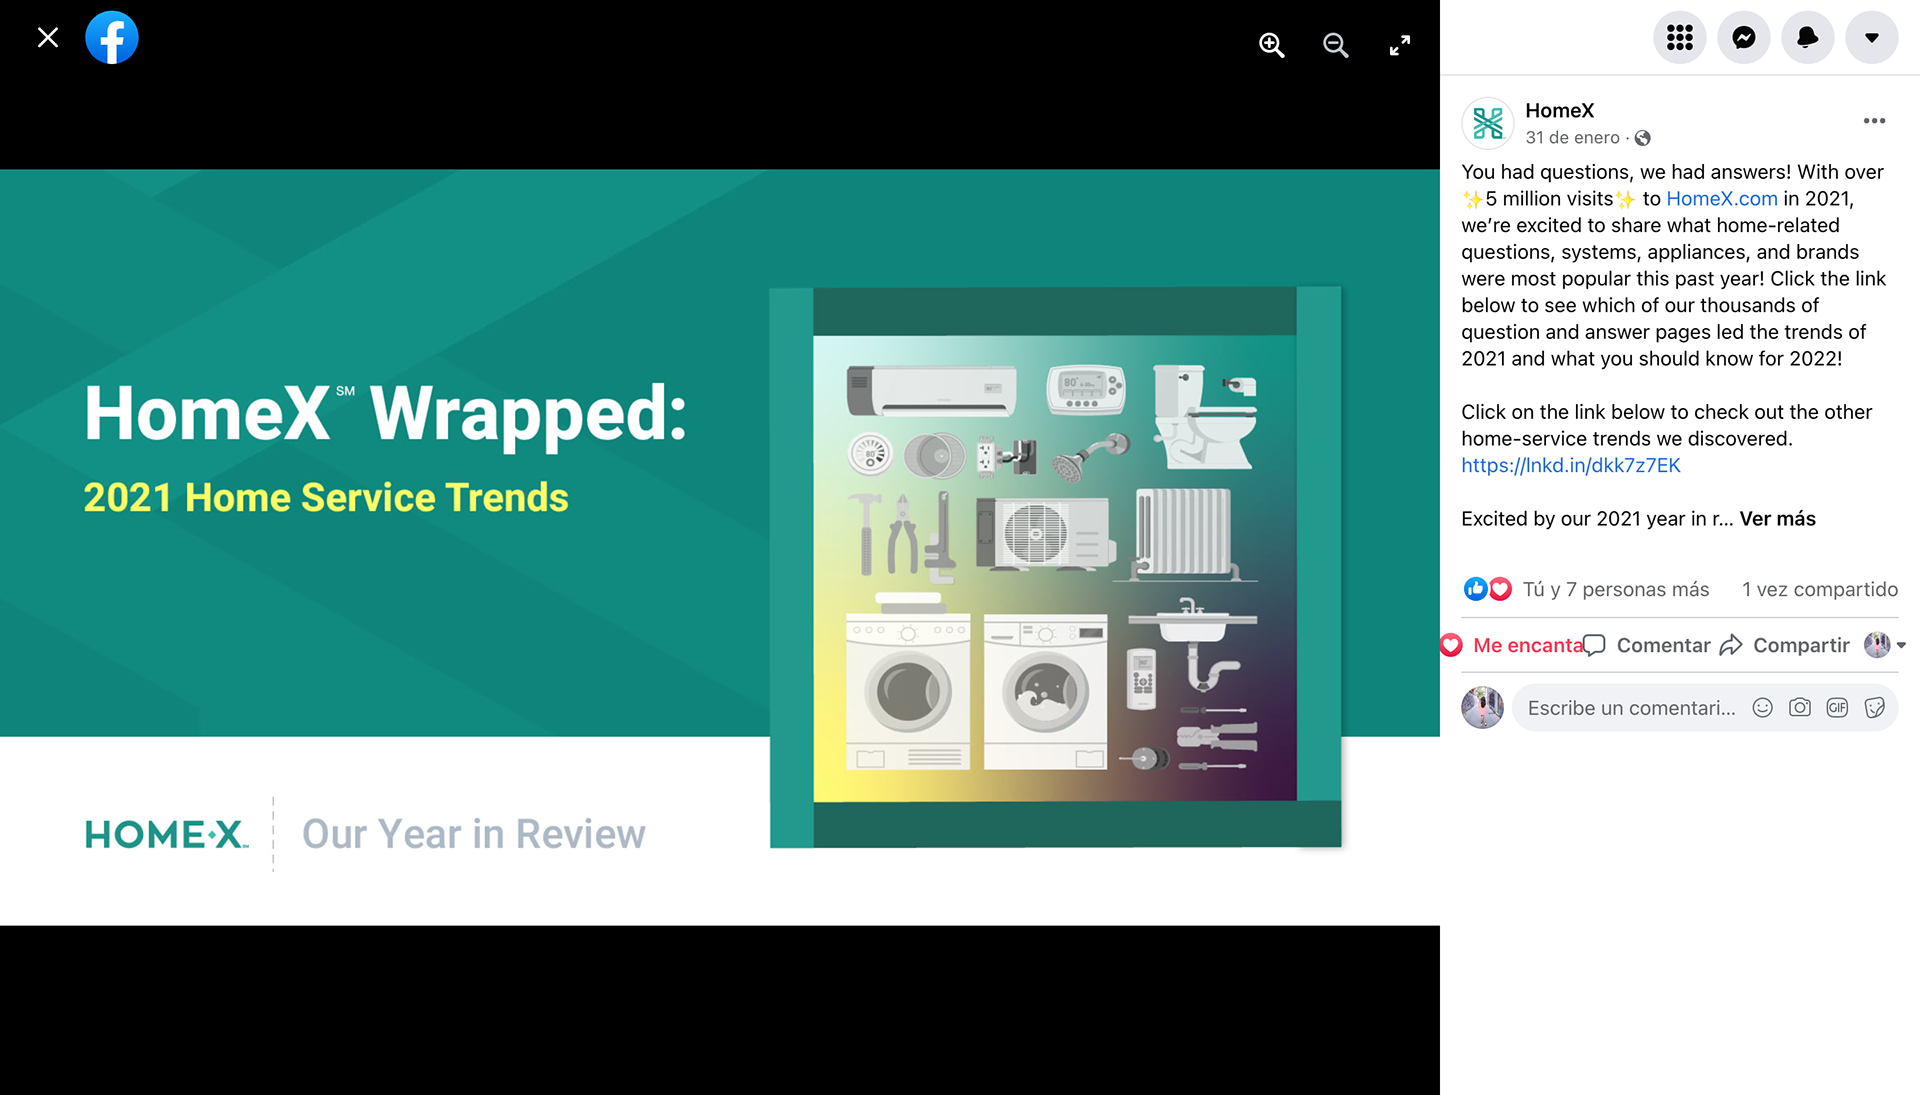This screenshot has width=1920, height=1095.
Task: Open your profile avatar beside comment box
Action: pyautogui.click(x=1482, y=708)
